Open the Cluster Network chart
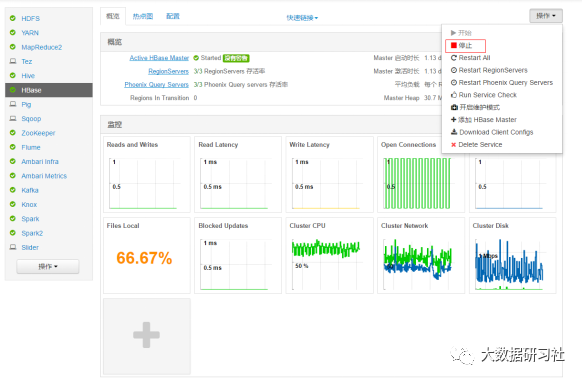Viewport: 583px width, 381px height. [421, 256]
